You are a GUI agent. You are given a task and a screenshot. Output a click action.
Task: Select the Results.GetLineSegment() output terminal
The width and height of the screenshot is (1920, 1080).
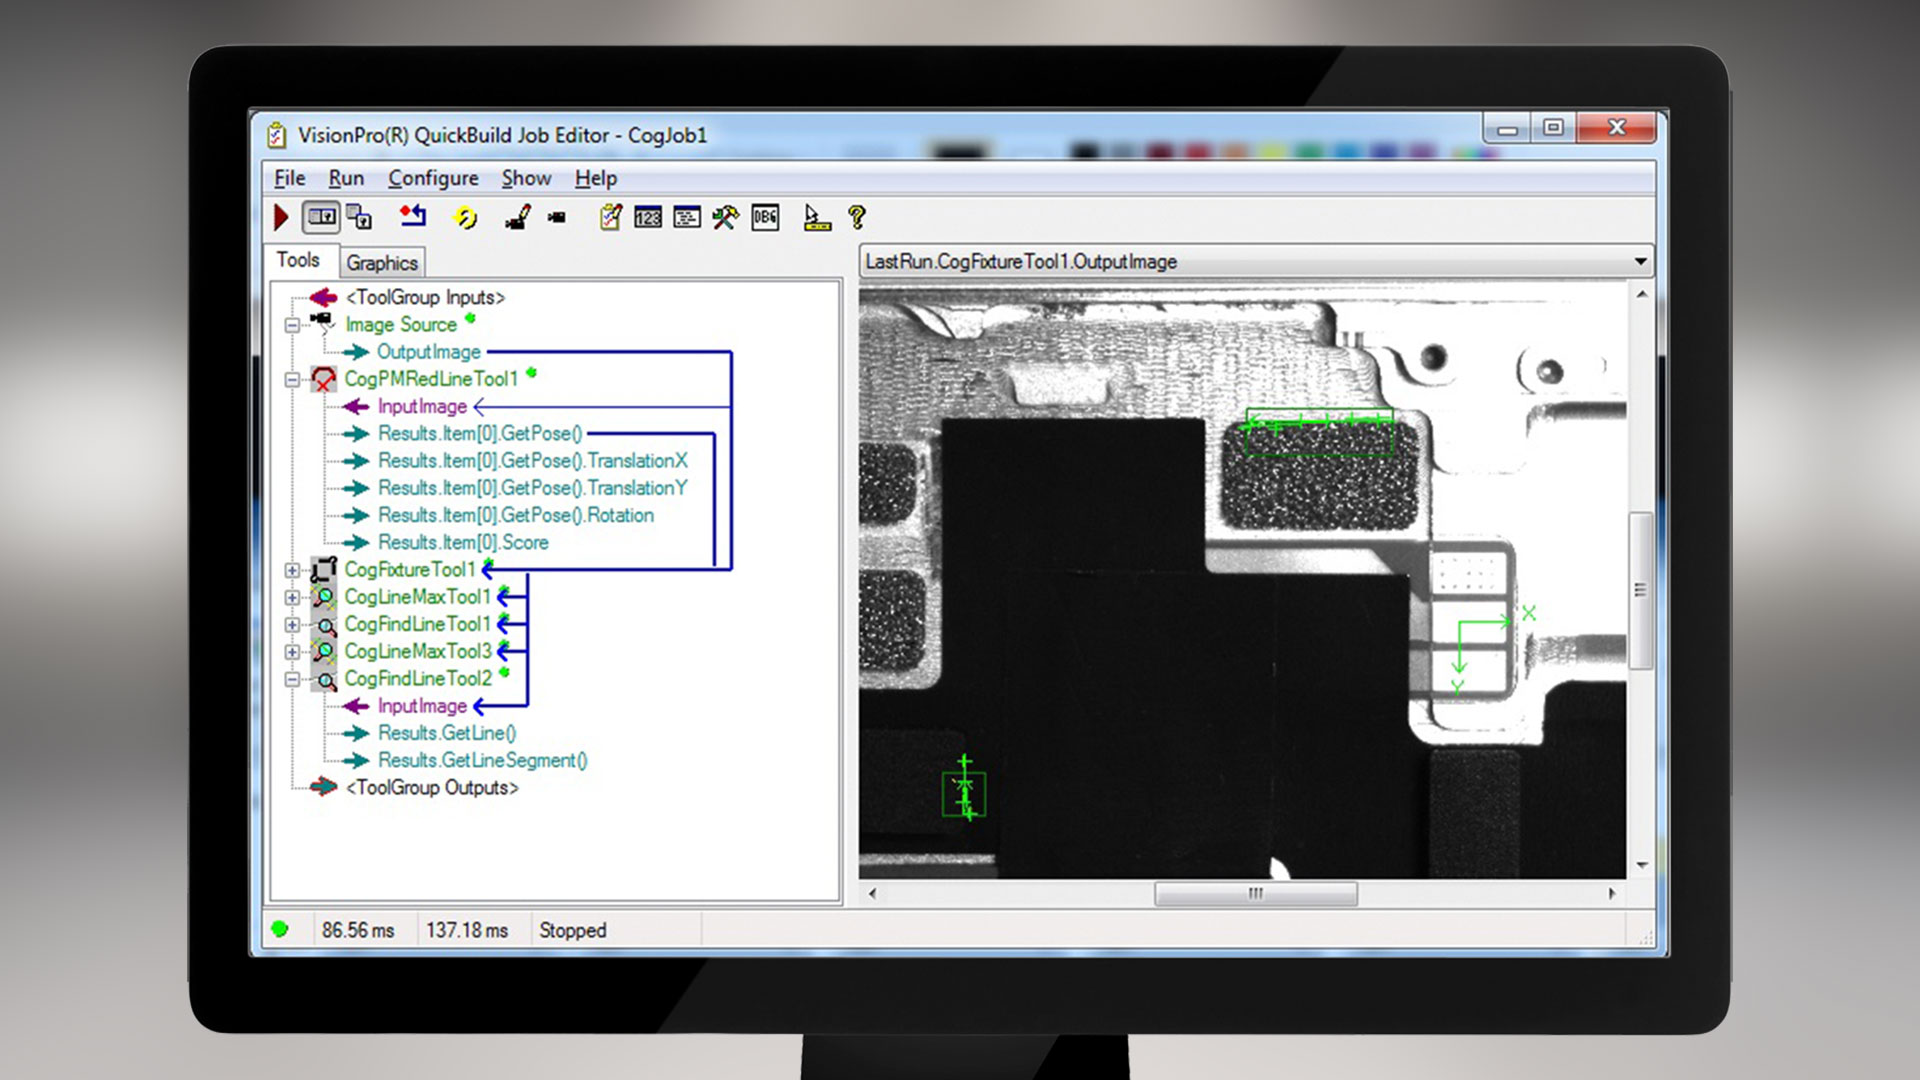[x=483, y=760]
